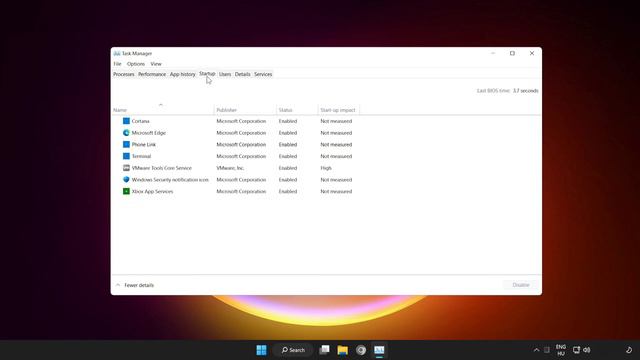Open the Options menu
This screenshot has height=360, width=640.
pos(136,64)
